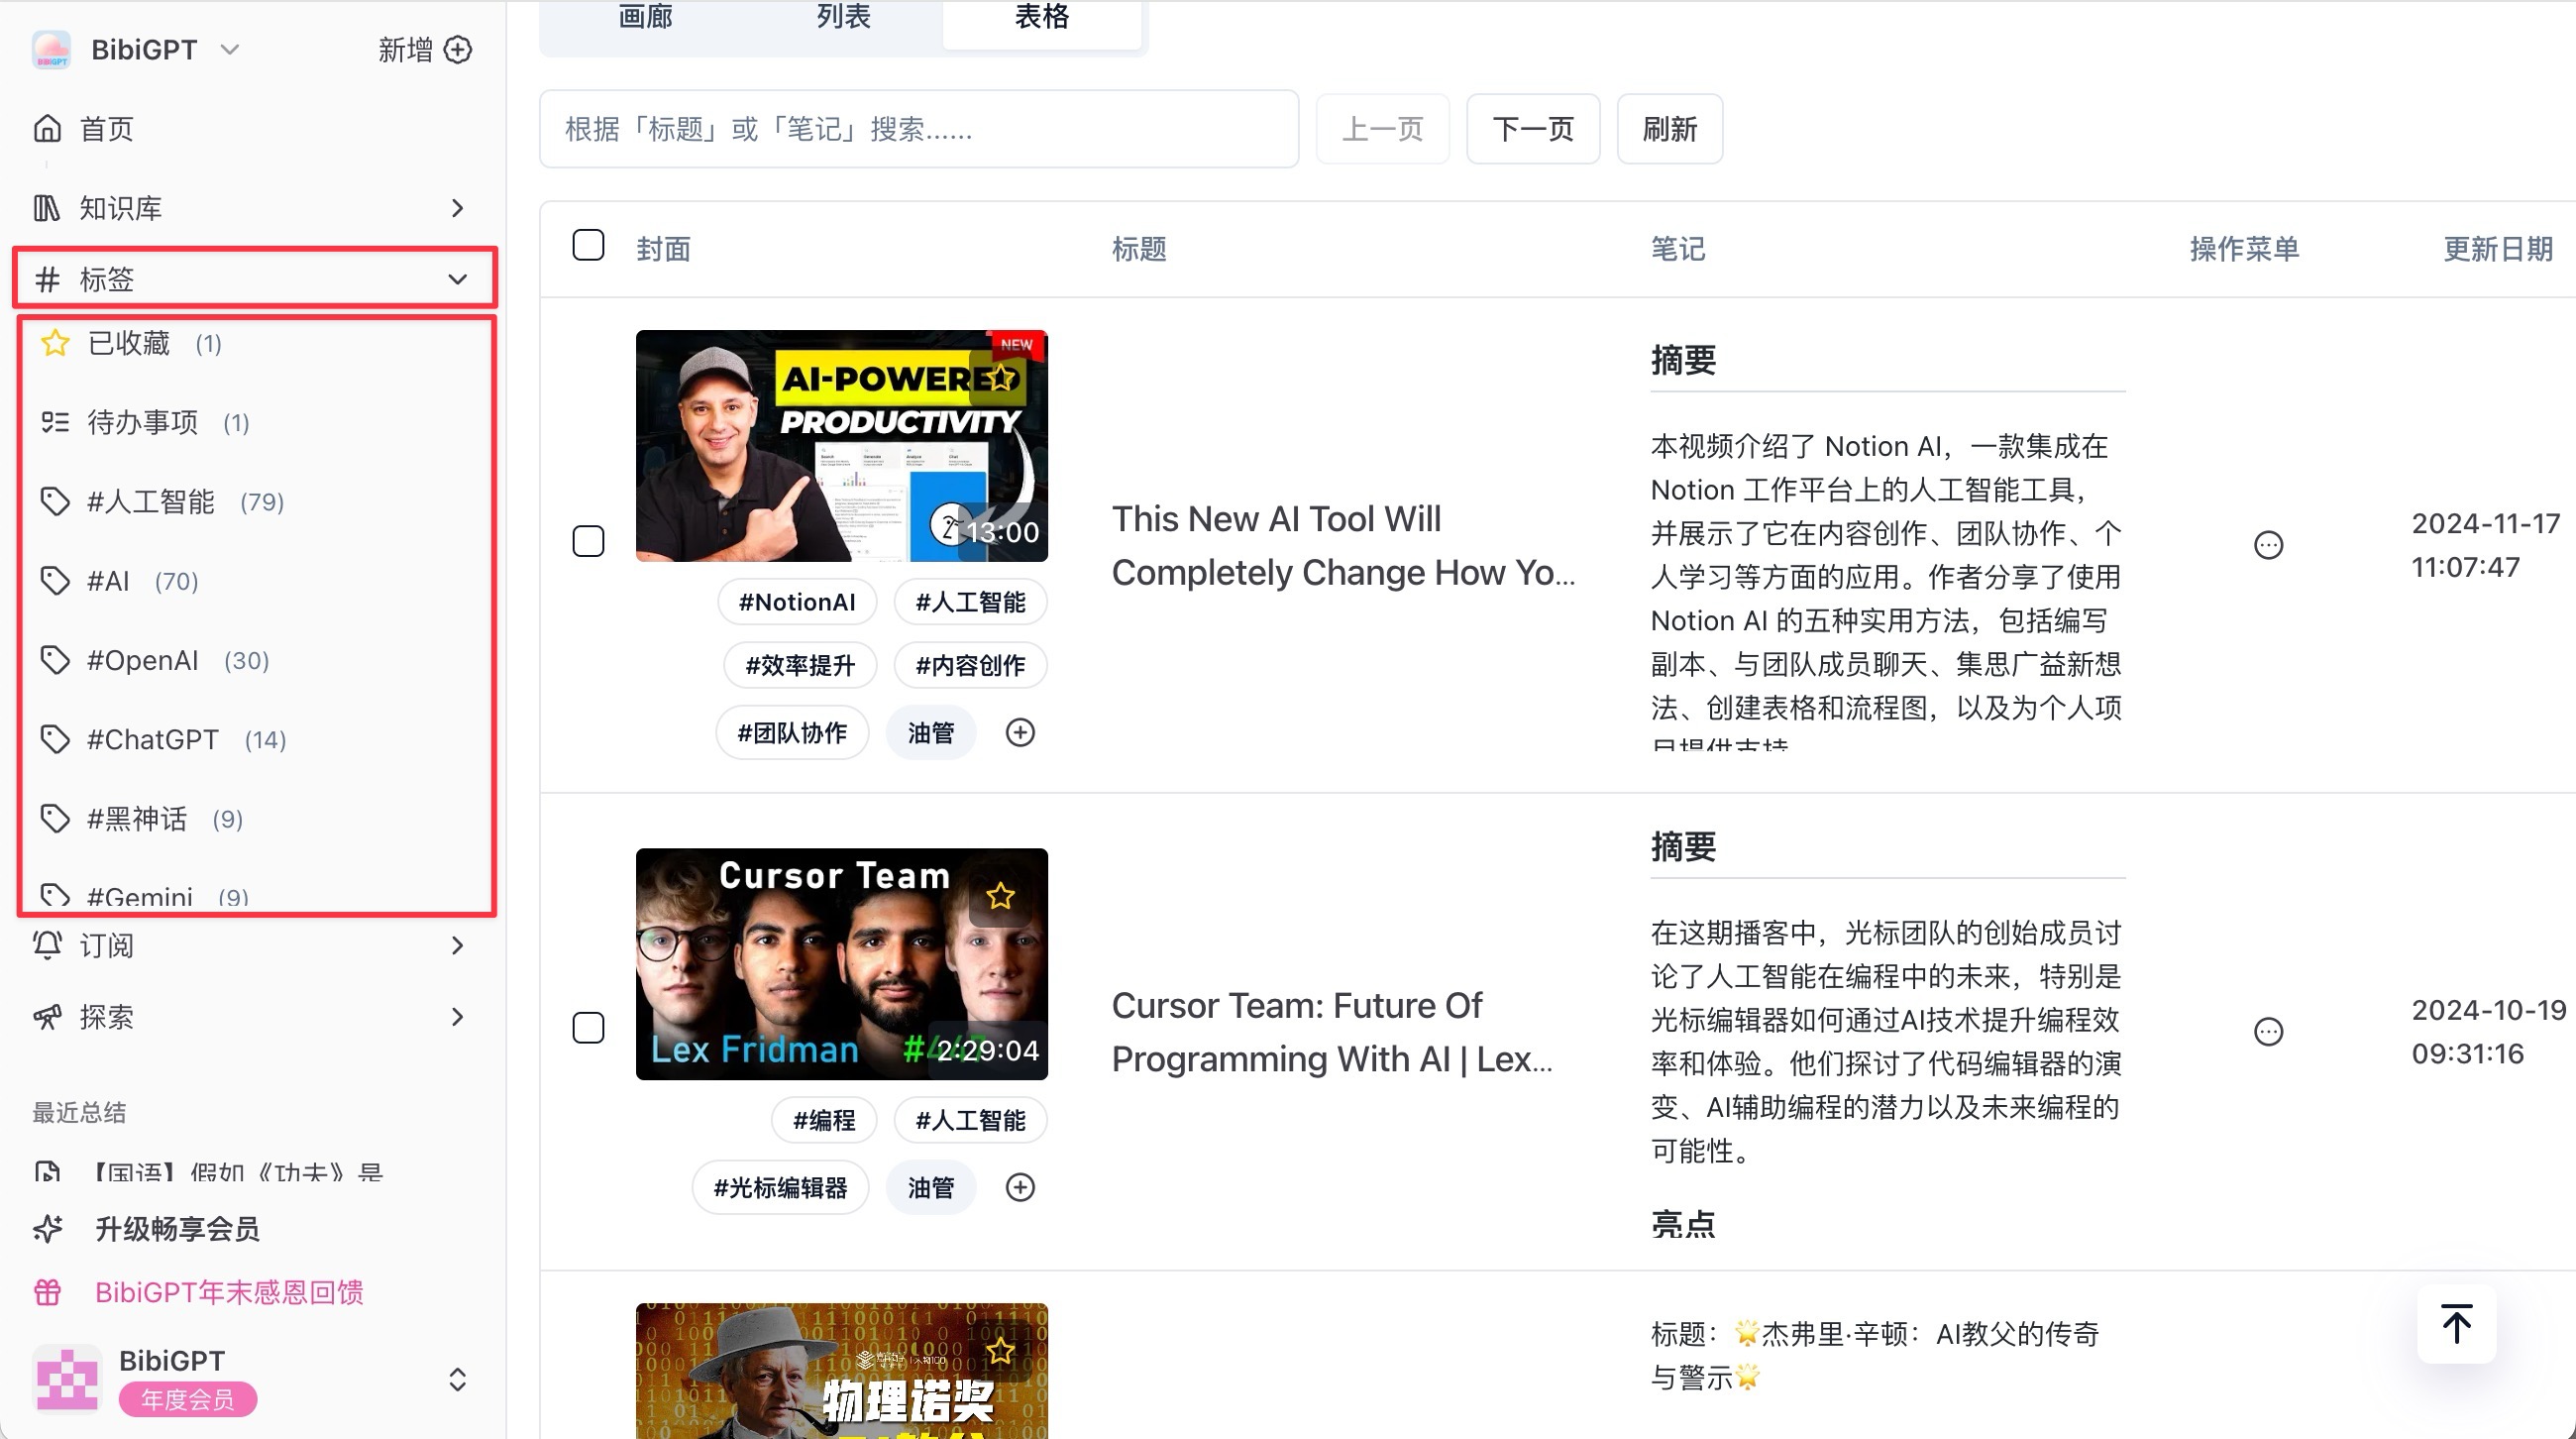Open the 已收藏 starred filter
This screenshot has width=2576, height=1439.
[x=130, y=344]
